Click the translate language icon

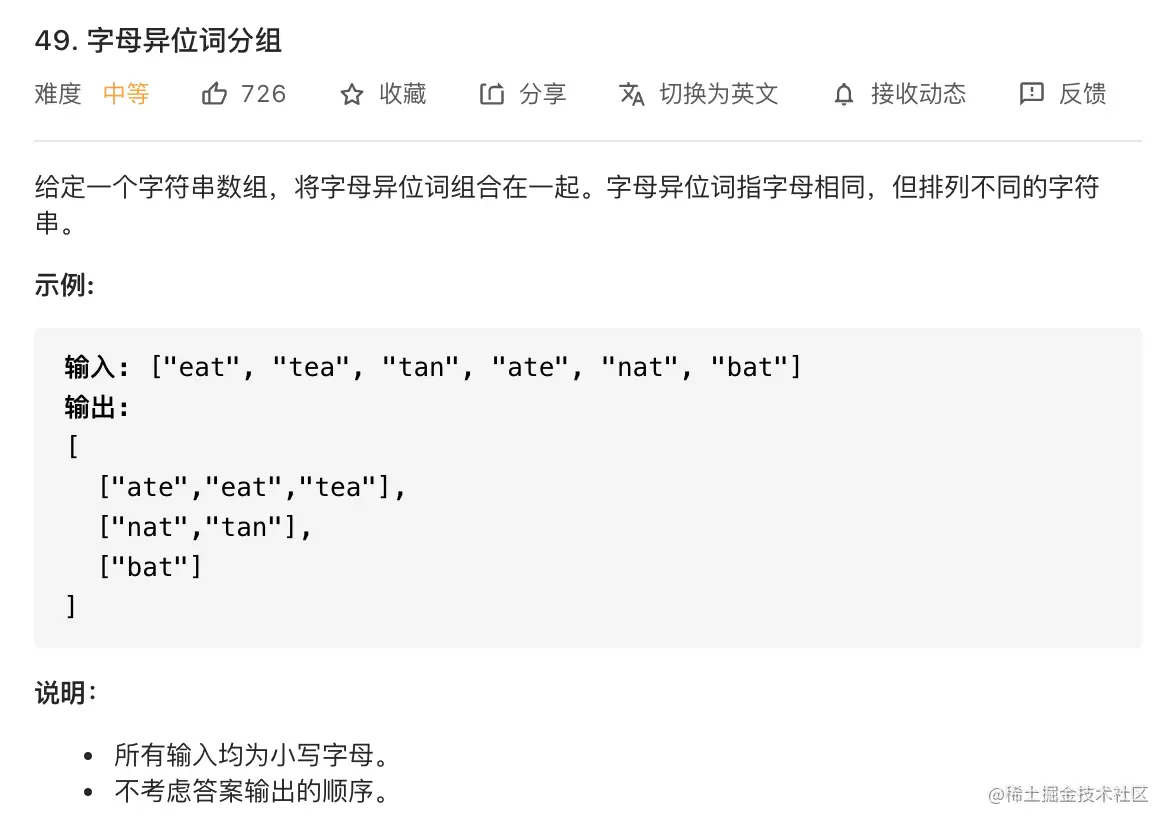tap(632, 94)
